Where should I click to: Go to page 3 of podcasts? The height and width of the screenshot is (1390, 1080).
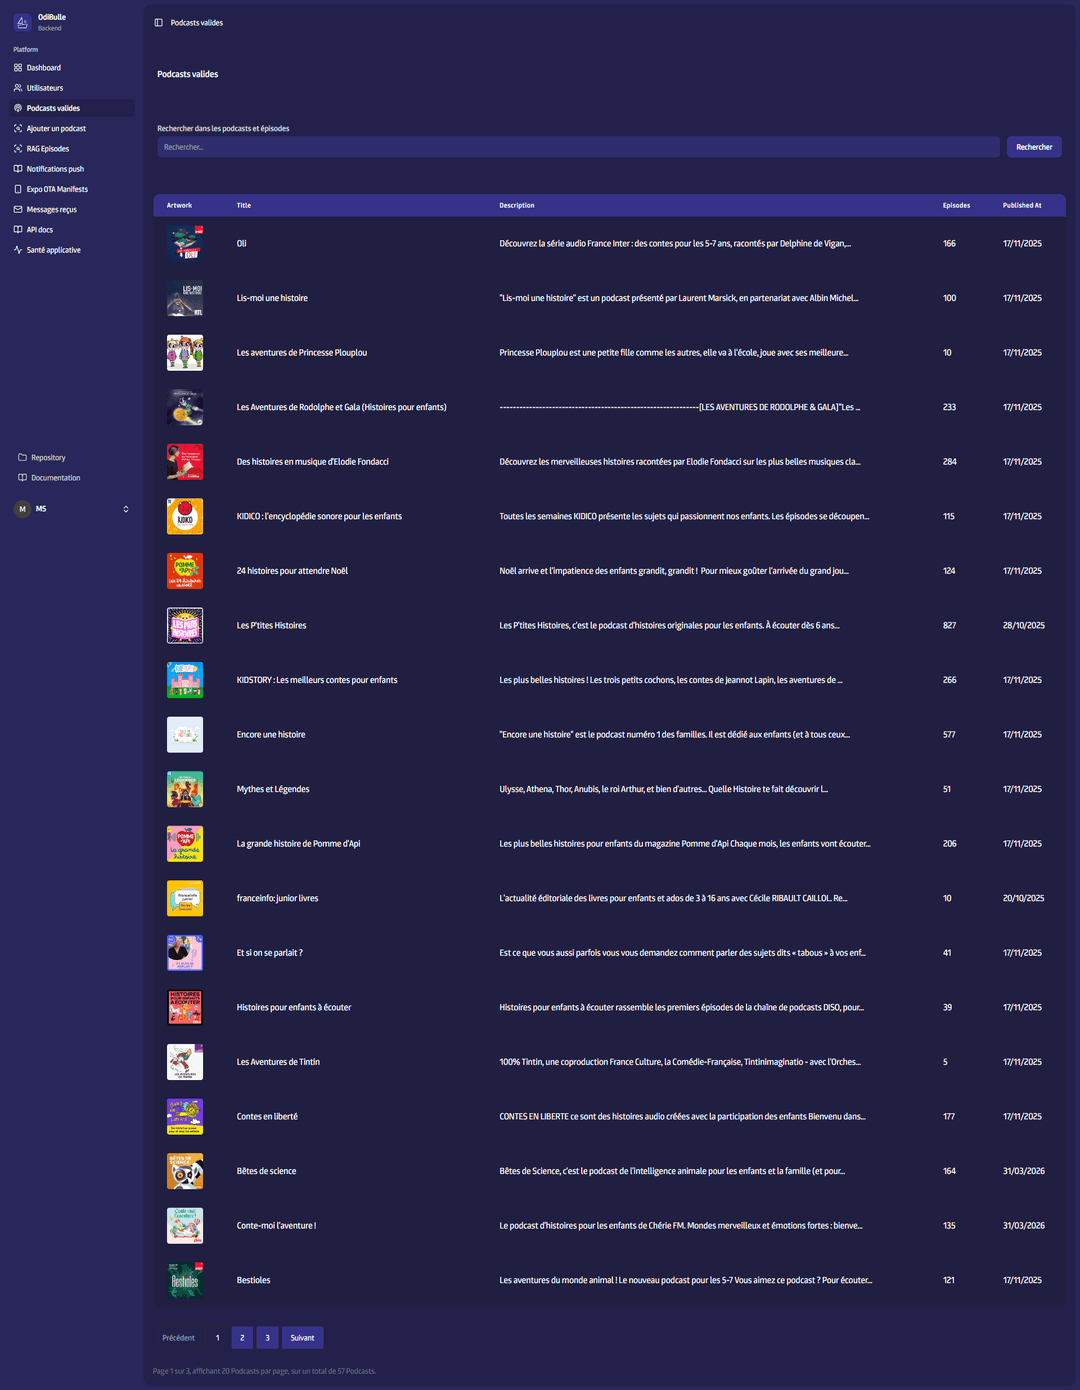point(267,1337)
